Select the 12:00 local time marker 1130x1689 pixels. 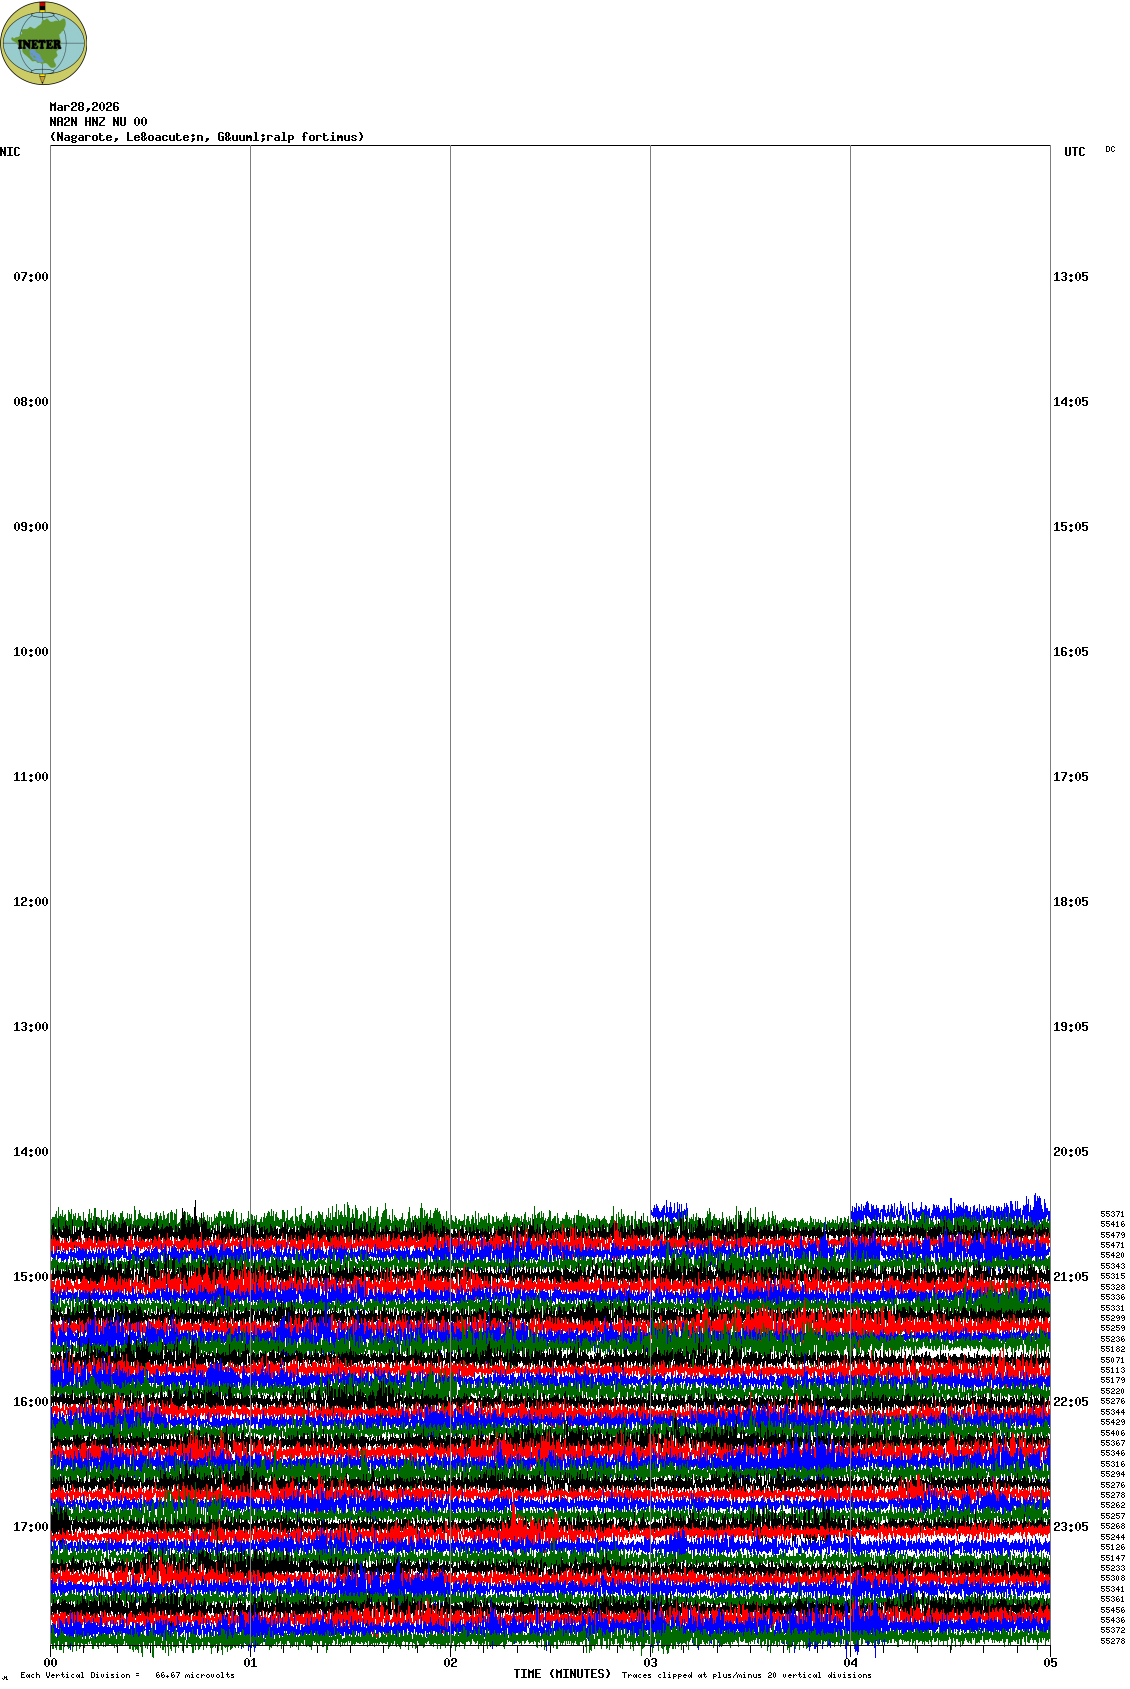coord(30,902)
